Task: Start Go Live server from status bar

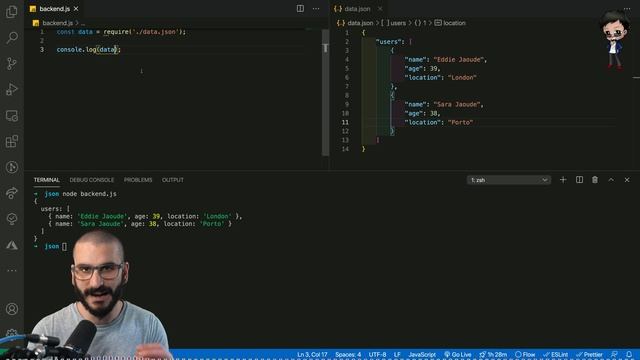Action: pyautogui.click(x=458, y=355)
